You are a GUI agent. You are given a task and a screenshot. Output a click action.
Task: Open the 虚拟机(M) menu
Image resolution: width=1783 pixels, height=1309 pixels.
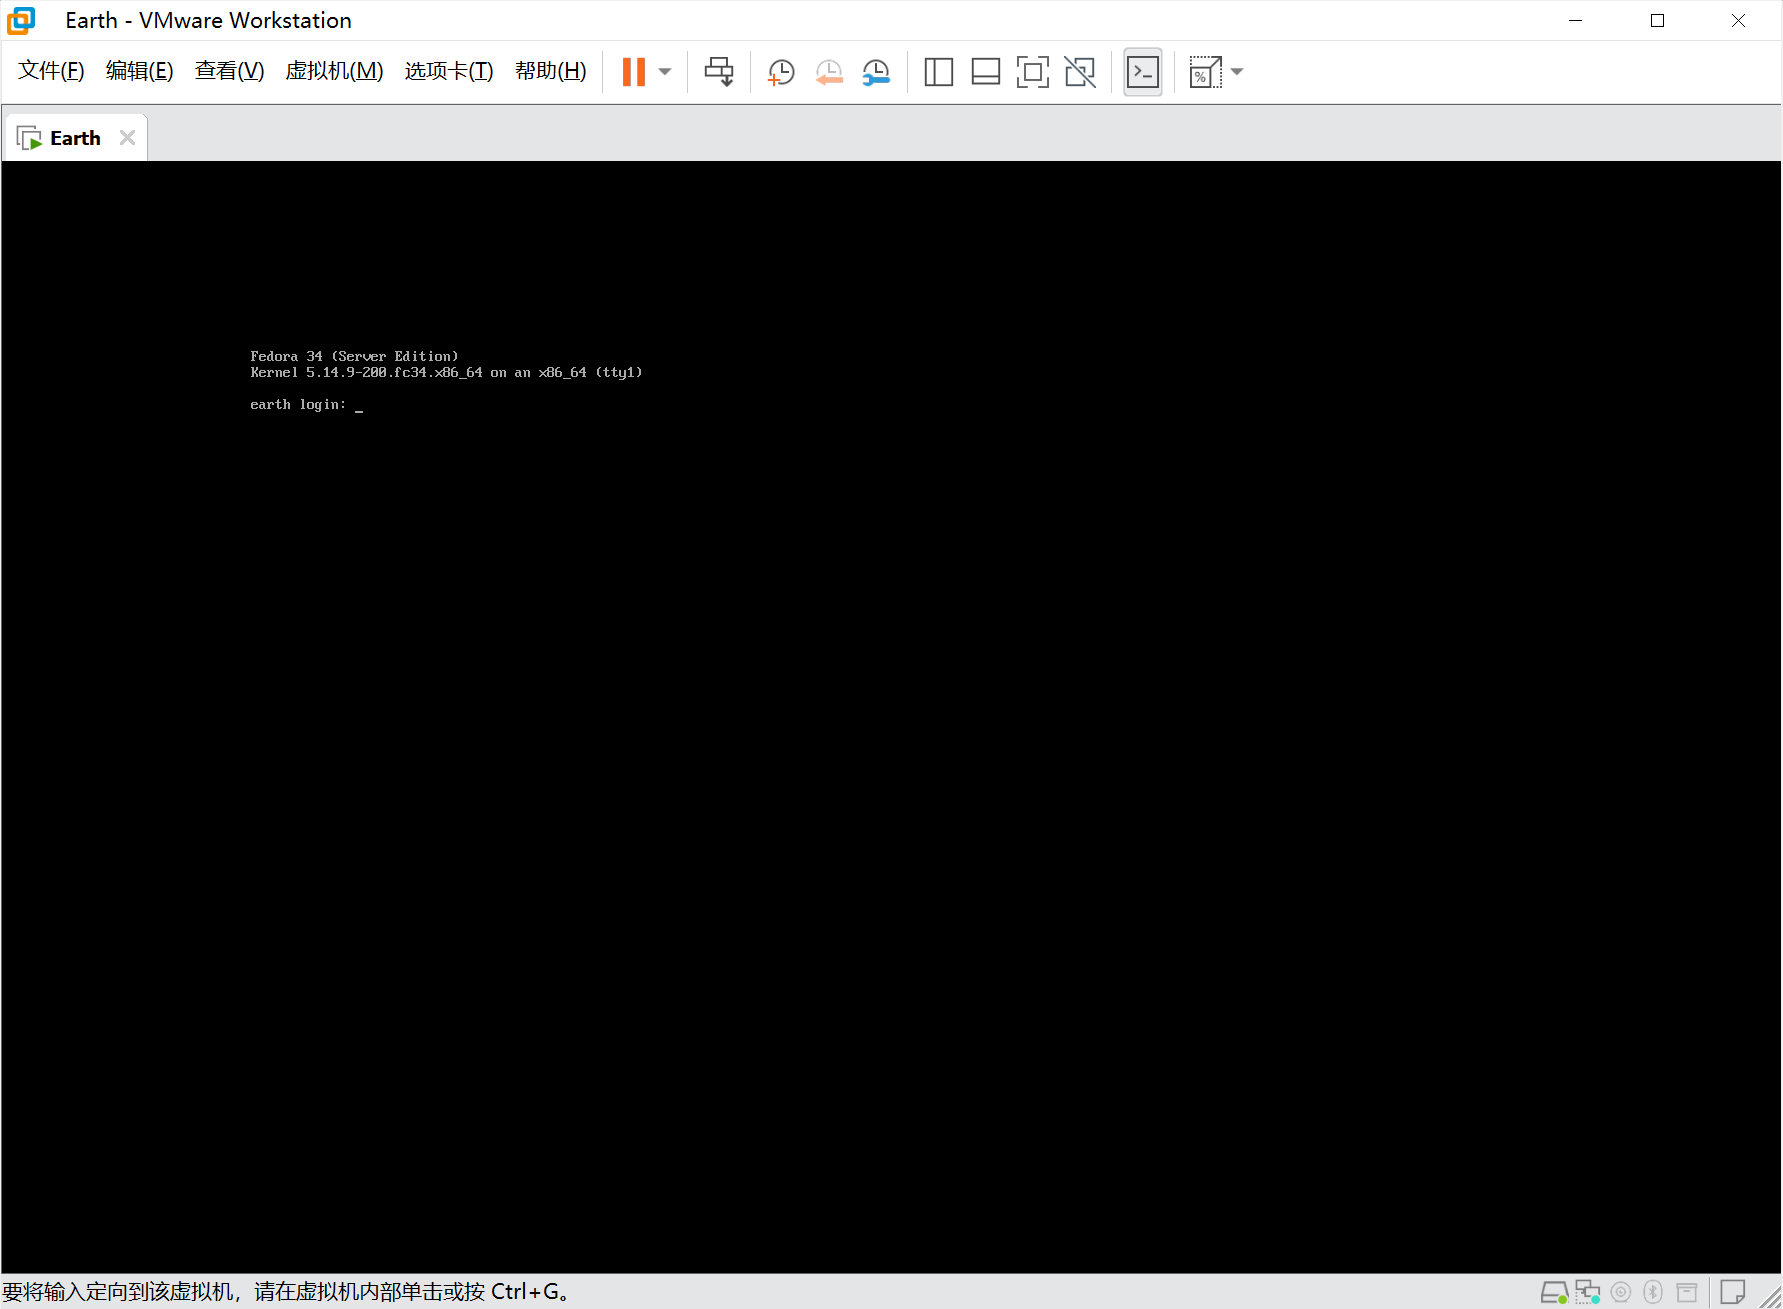[x=335, y=71]
